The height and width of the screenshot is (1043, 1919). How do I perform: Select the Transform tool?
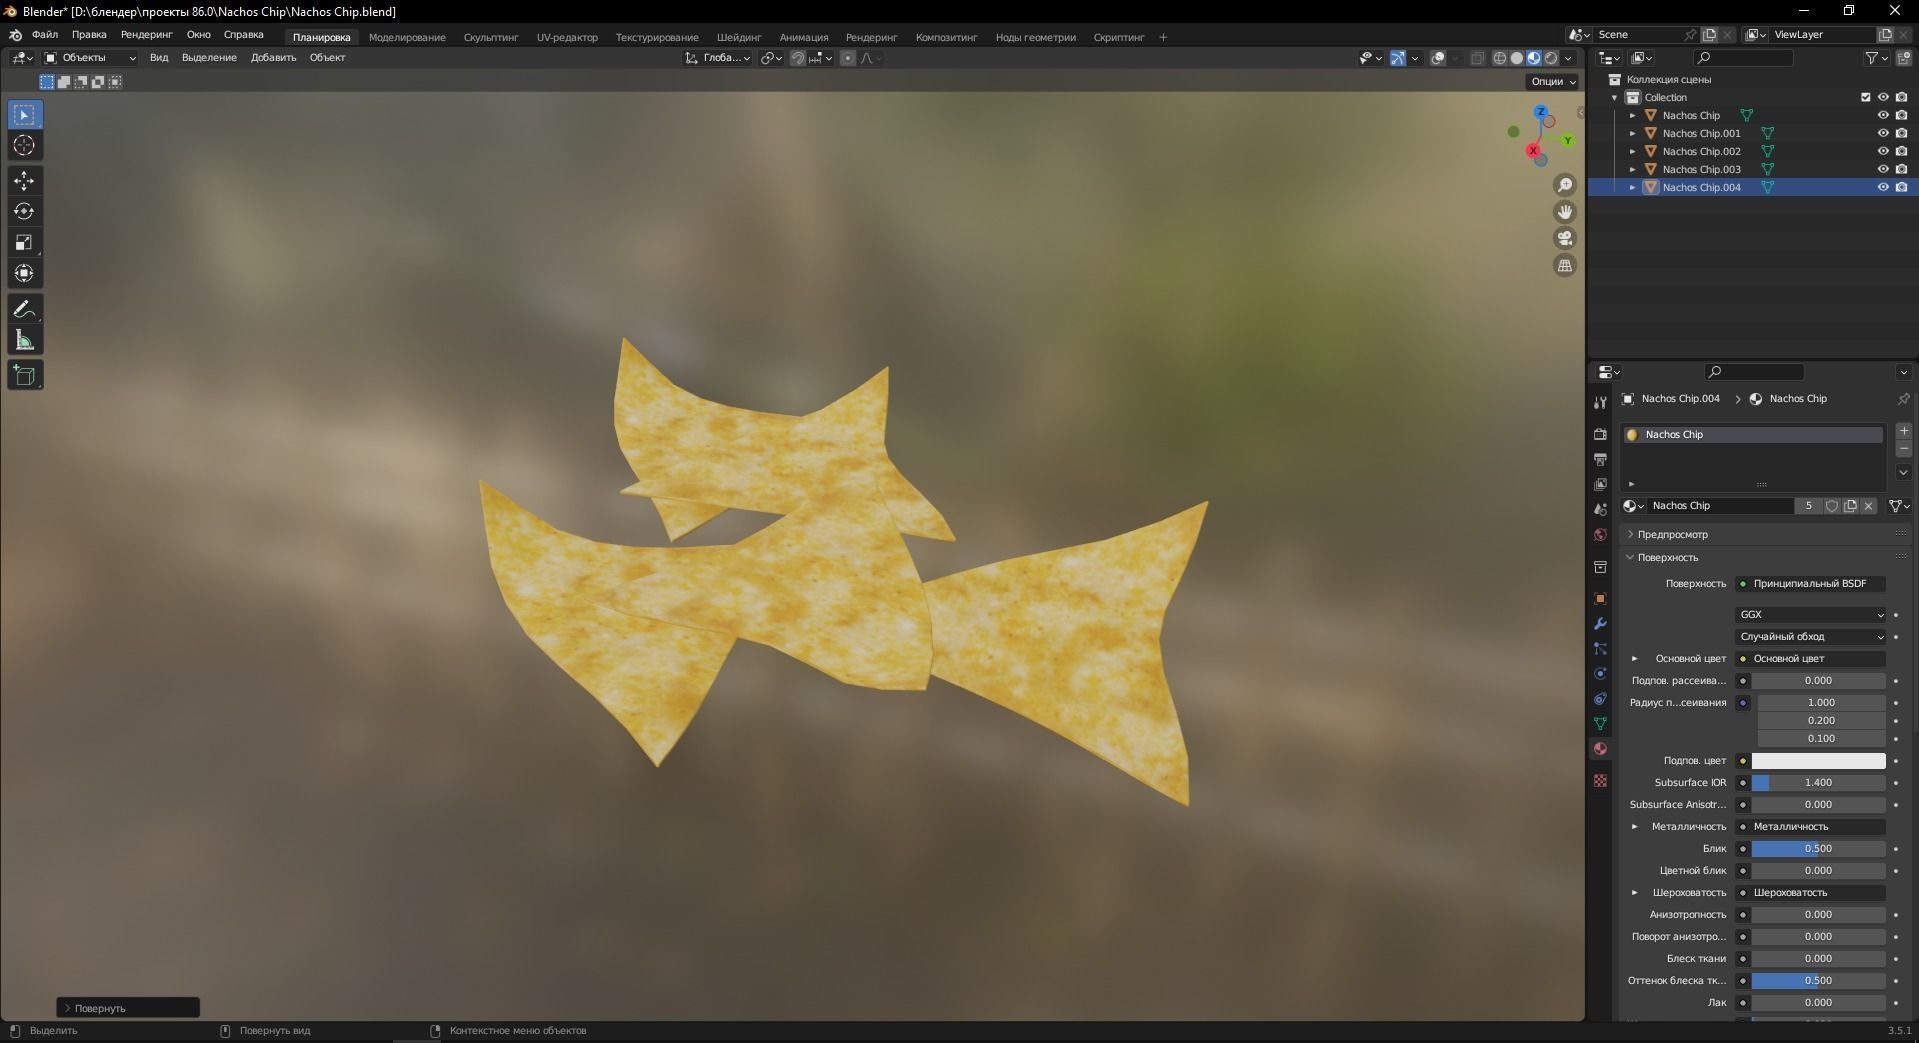tap(24, 274)
